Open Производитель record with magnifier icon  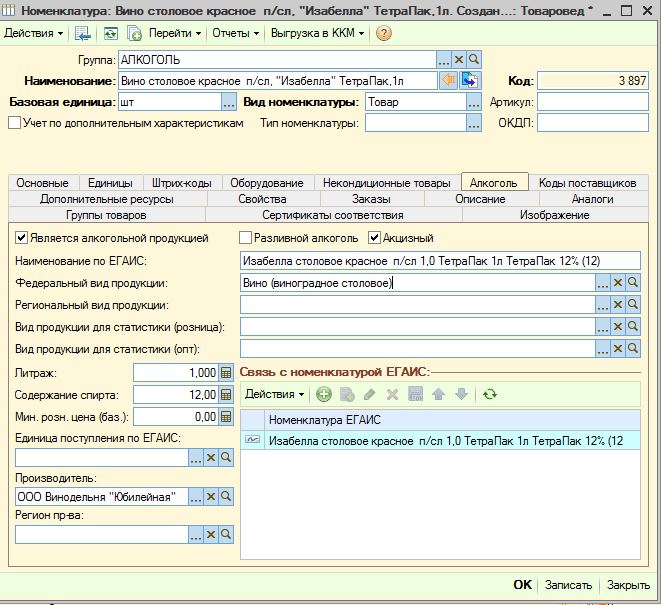(226, 497)
